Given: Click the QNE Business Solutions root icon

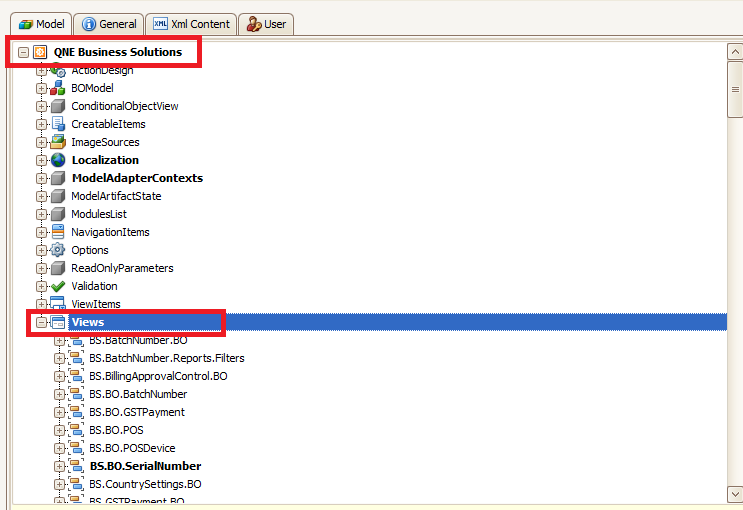Looking at the screenshot, I should click(x=40, y=52).
